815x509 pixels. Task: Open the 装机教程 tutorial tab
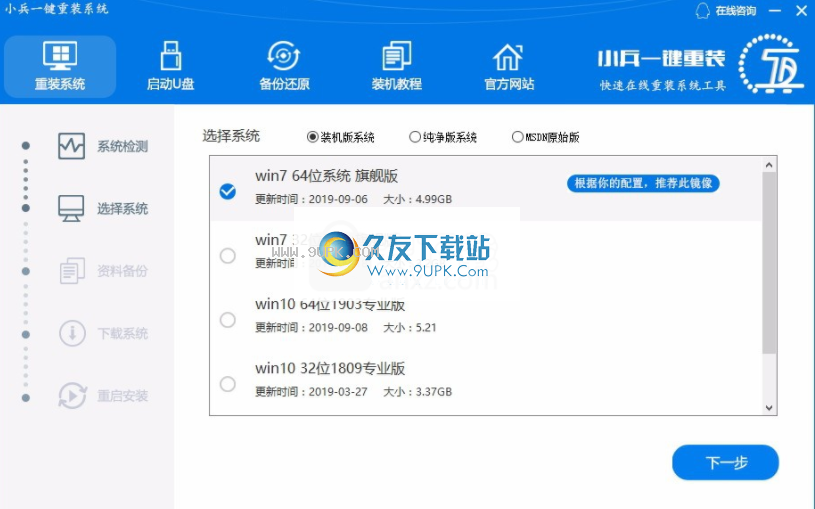click(396, 66)
